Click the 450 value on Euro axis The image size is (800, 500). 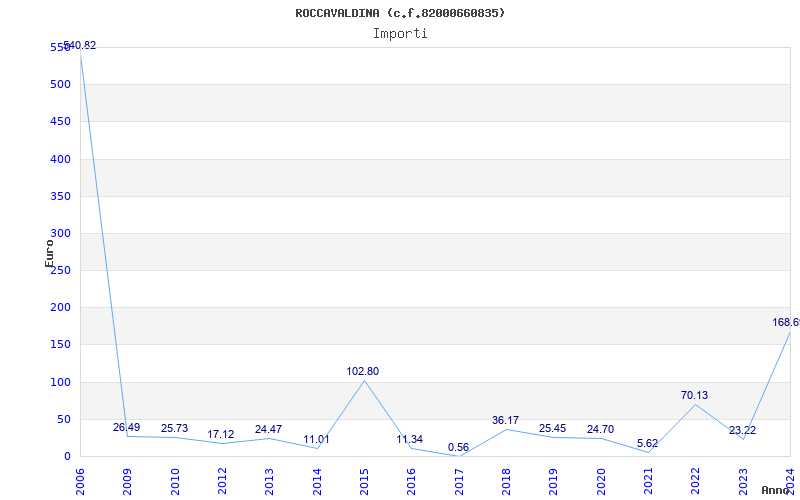[x=61, y=122]
